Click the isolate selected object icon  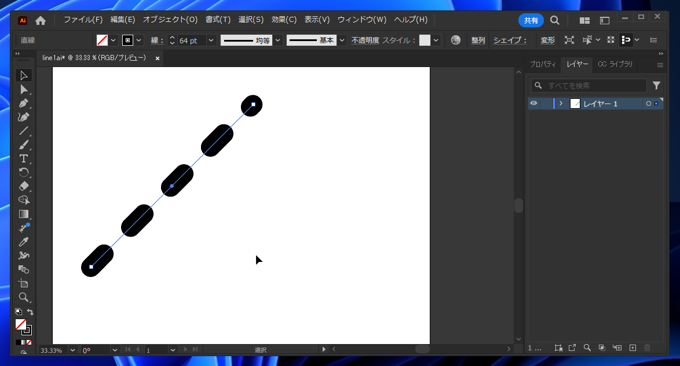(x=569, y=40)
